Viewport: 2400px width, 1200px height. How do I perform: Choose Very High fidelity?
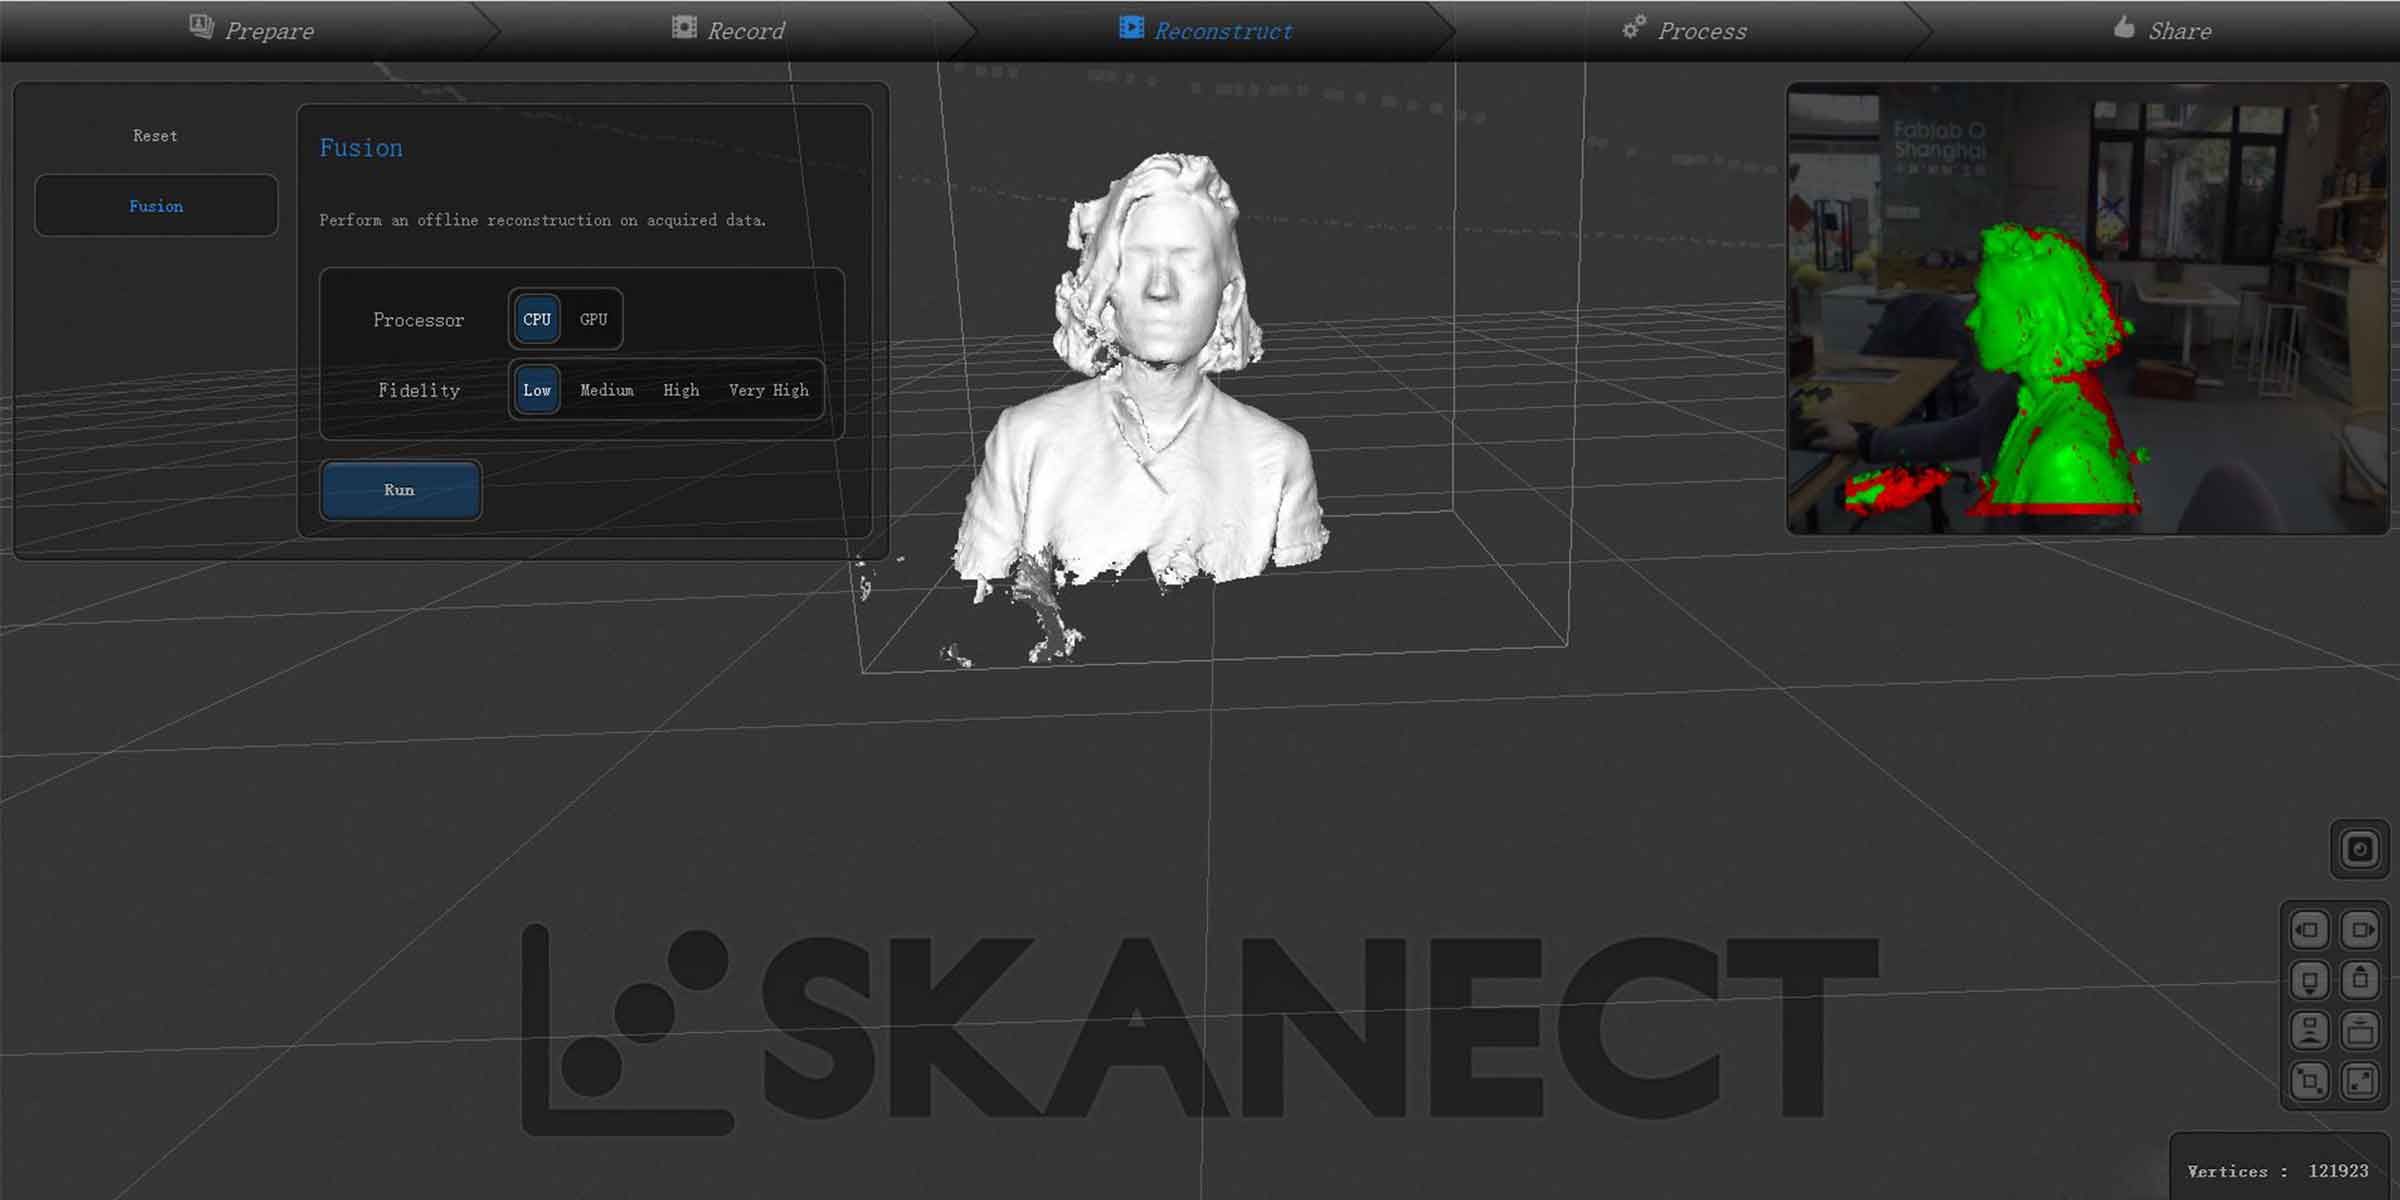point(768,390)
